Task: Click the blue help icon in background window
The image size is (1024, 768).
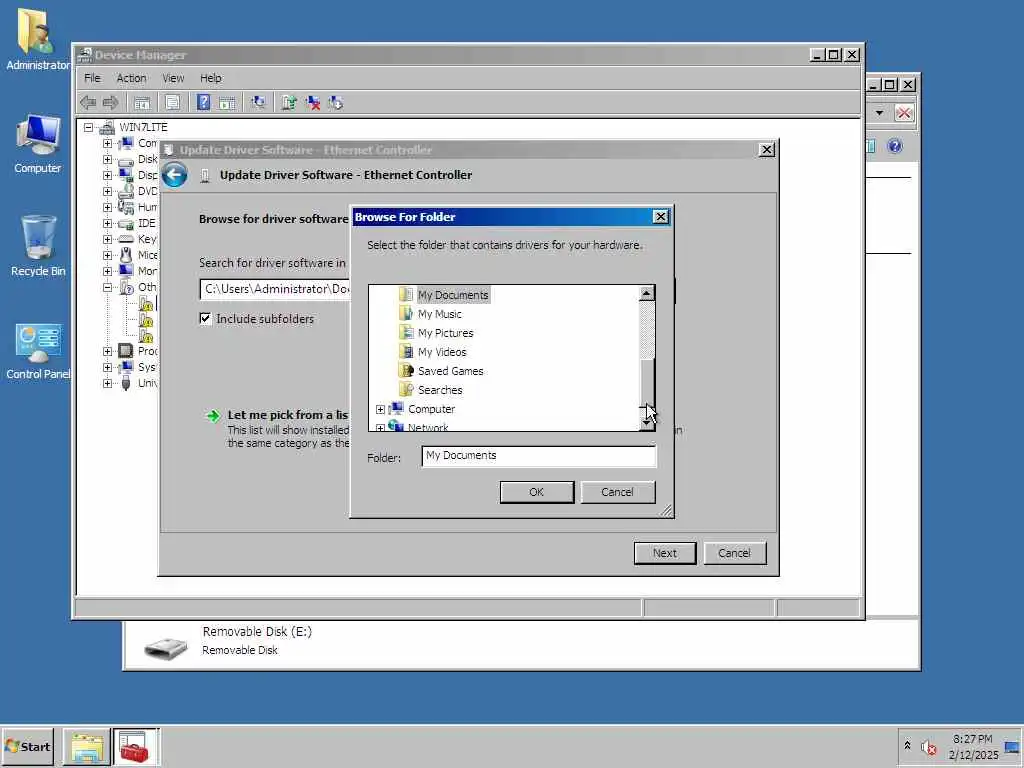Action: [895, 146]
